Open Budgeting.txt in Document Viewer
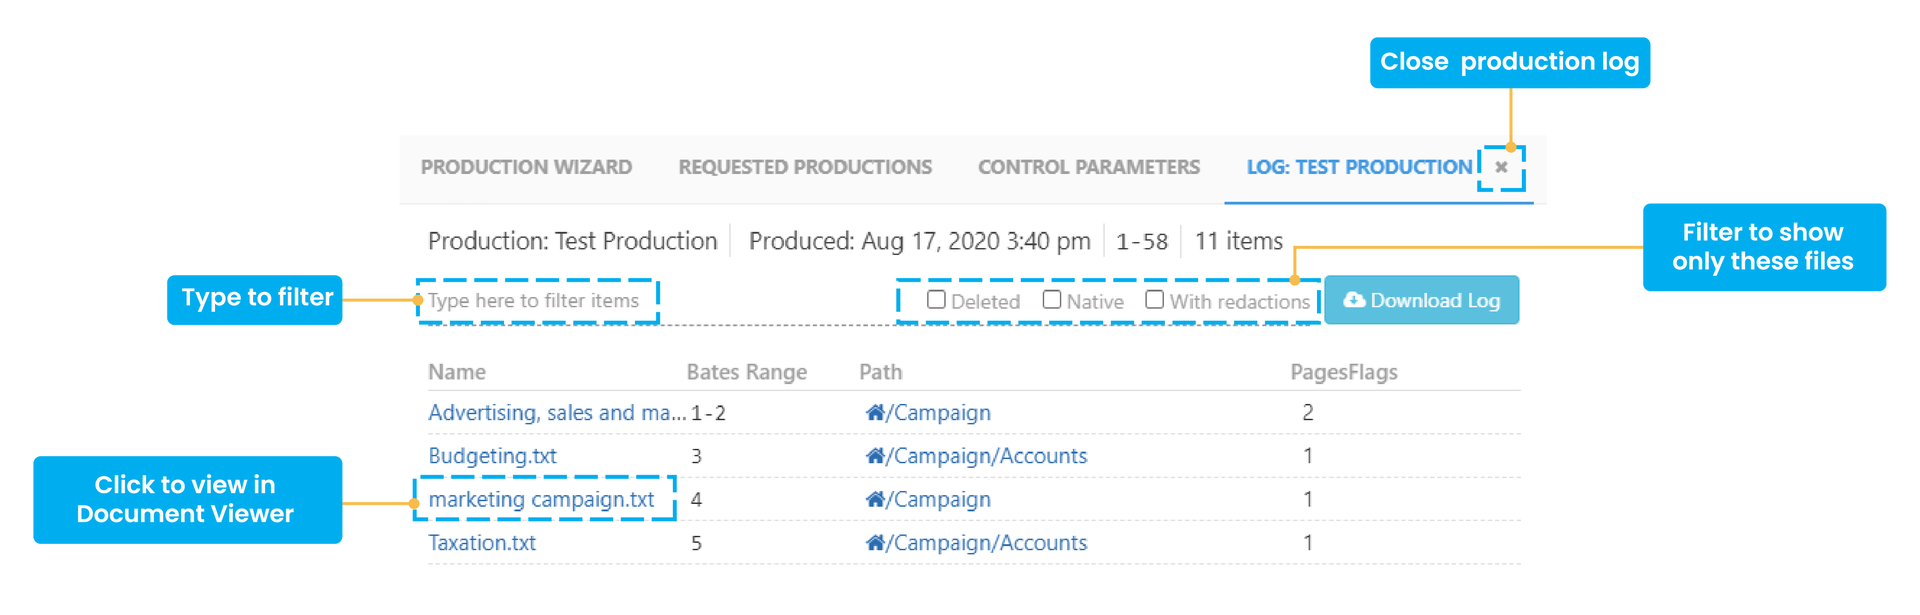Image resolution: width=1920 pixels, height=615 pixels. point(492,456)
